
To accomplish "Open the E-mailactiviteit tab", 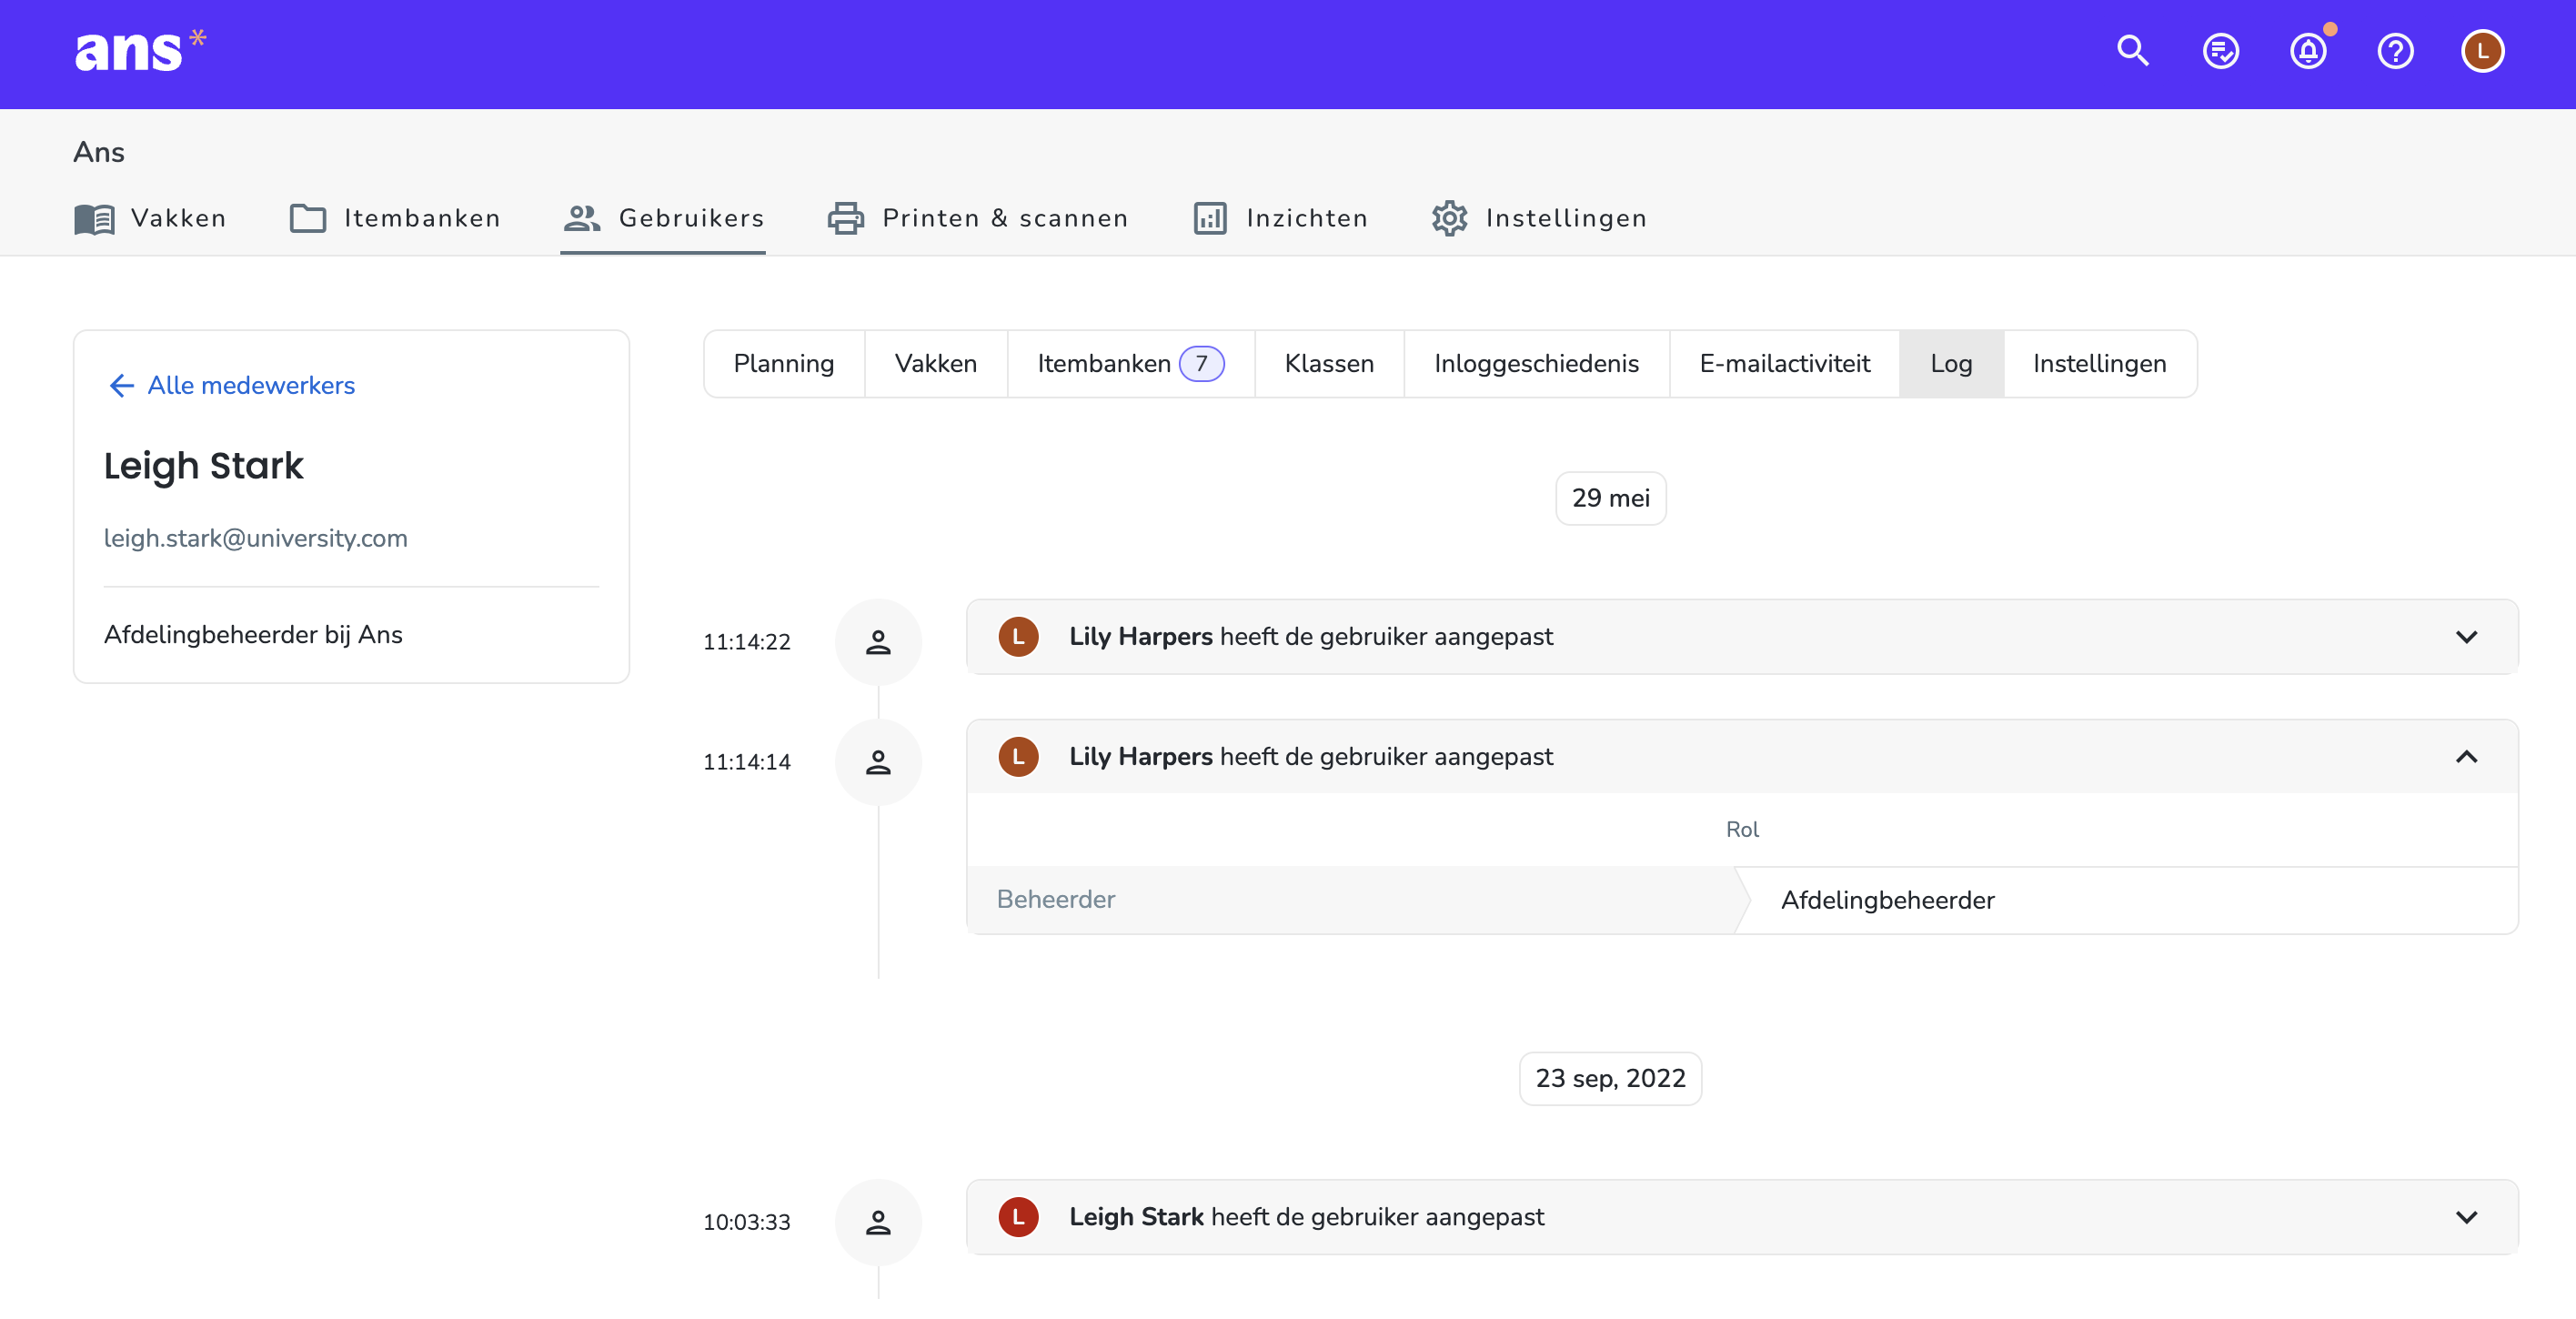I will coord(1785,364).
